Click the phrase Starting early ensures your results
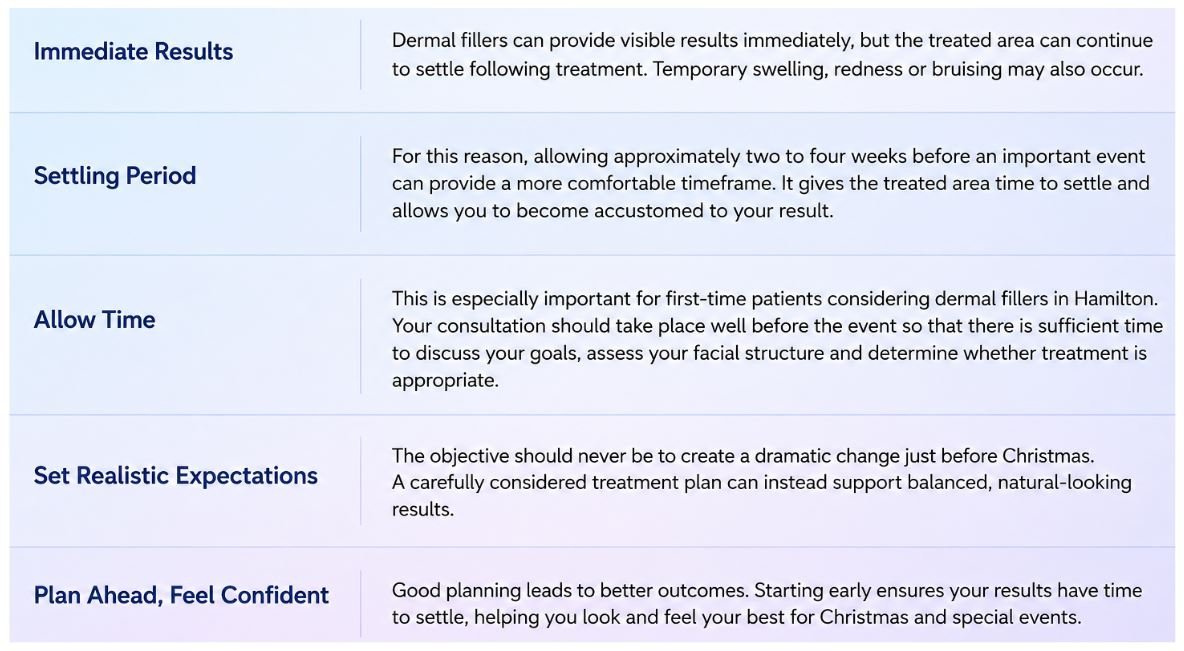 [x=903, y=591]
